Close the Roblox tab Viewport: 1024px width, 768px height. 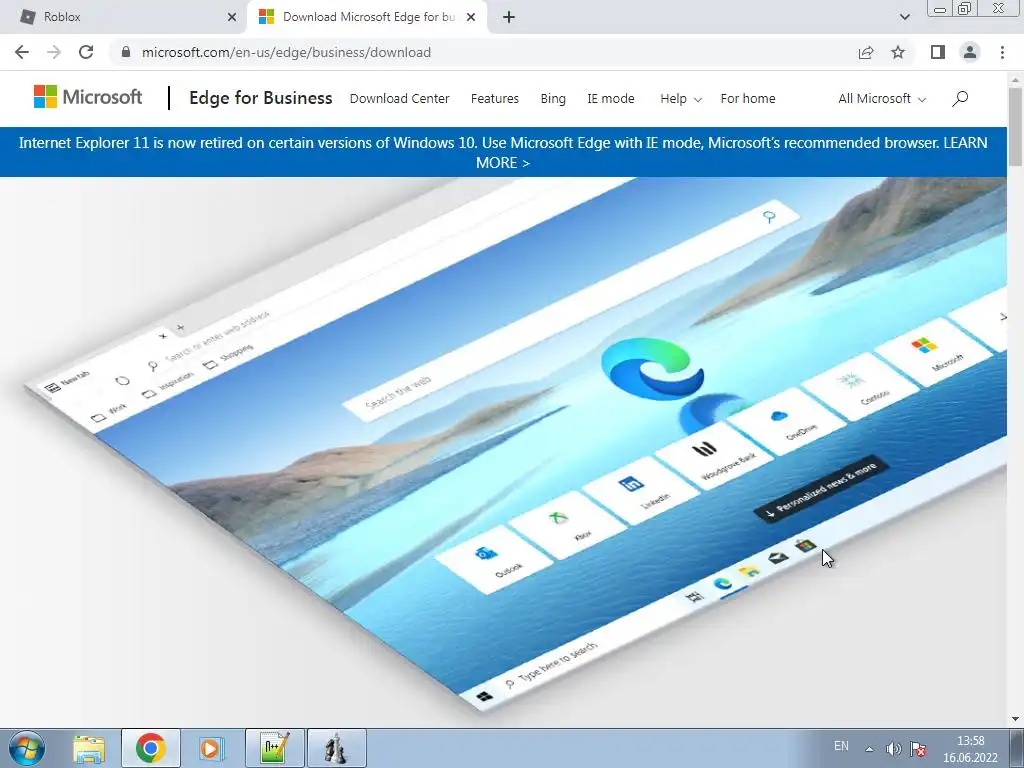[x=232, y=17]
